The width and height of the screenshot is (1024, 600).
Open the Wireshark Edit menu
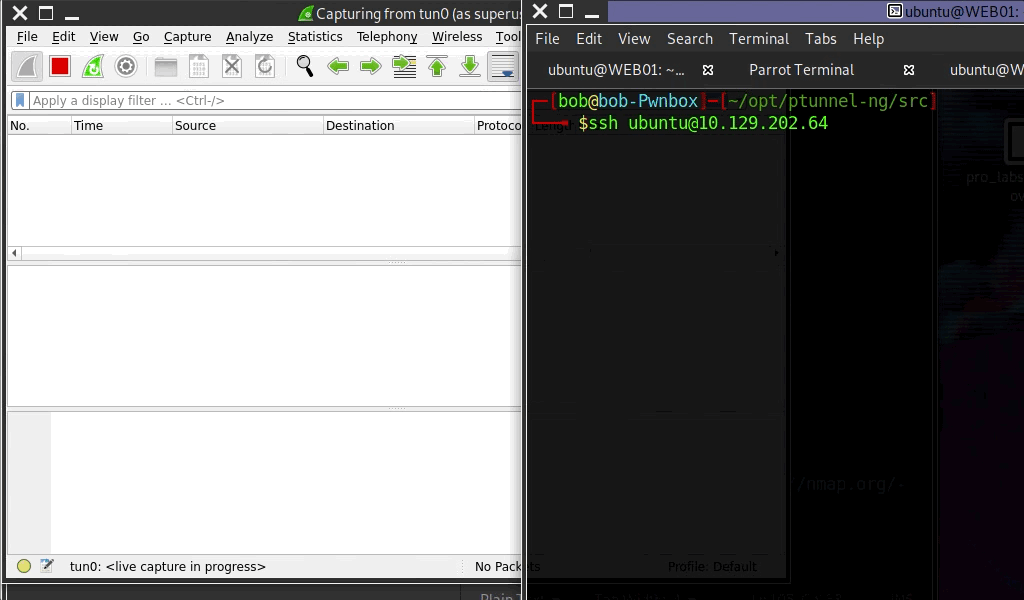coord(63,37)
